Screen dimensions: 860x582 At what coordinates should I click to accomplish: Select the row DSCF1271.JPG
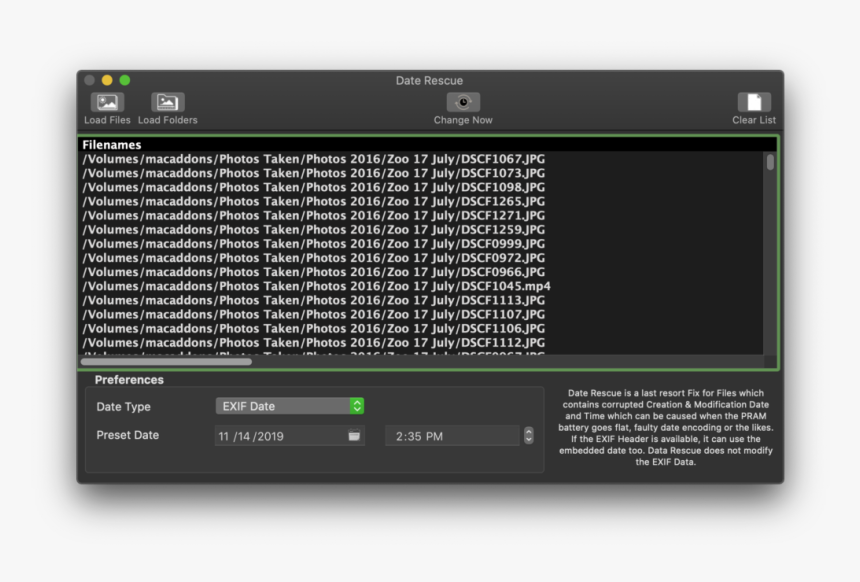tap(421, 216)
